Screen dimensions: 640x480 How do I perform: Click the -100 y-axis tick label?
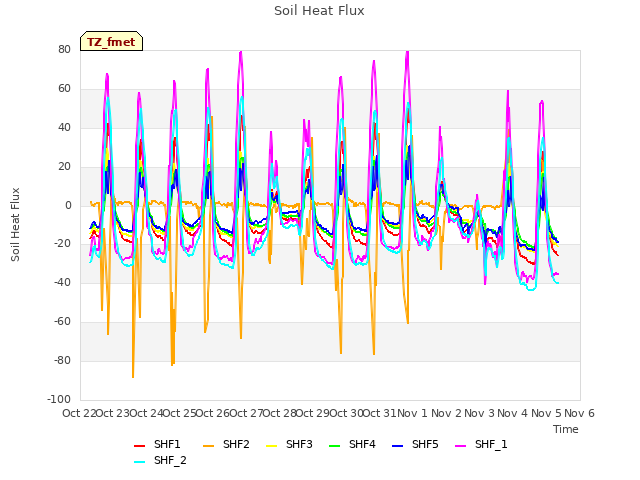click(59, 400)
